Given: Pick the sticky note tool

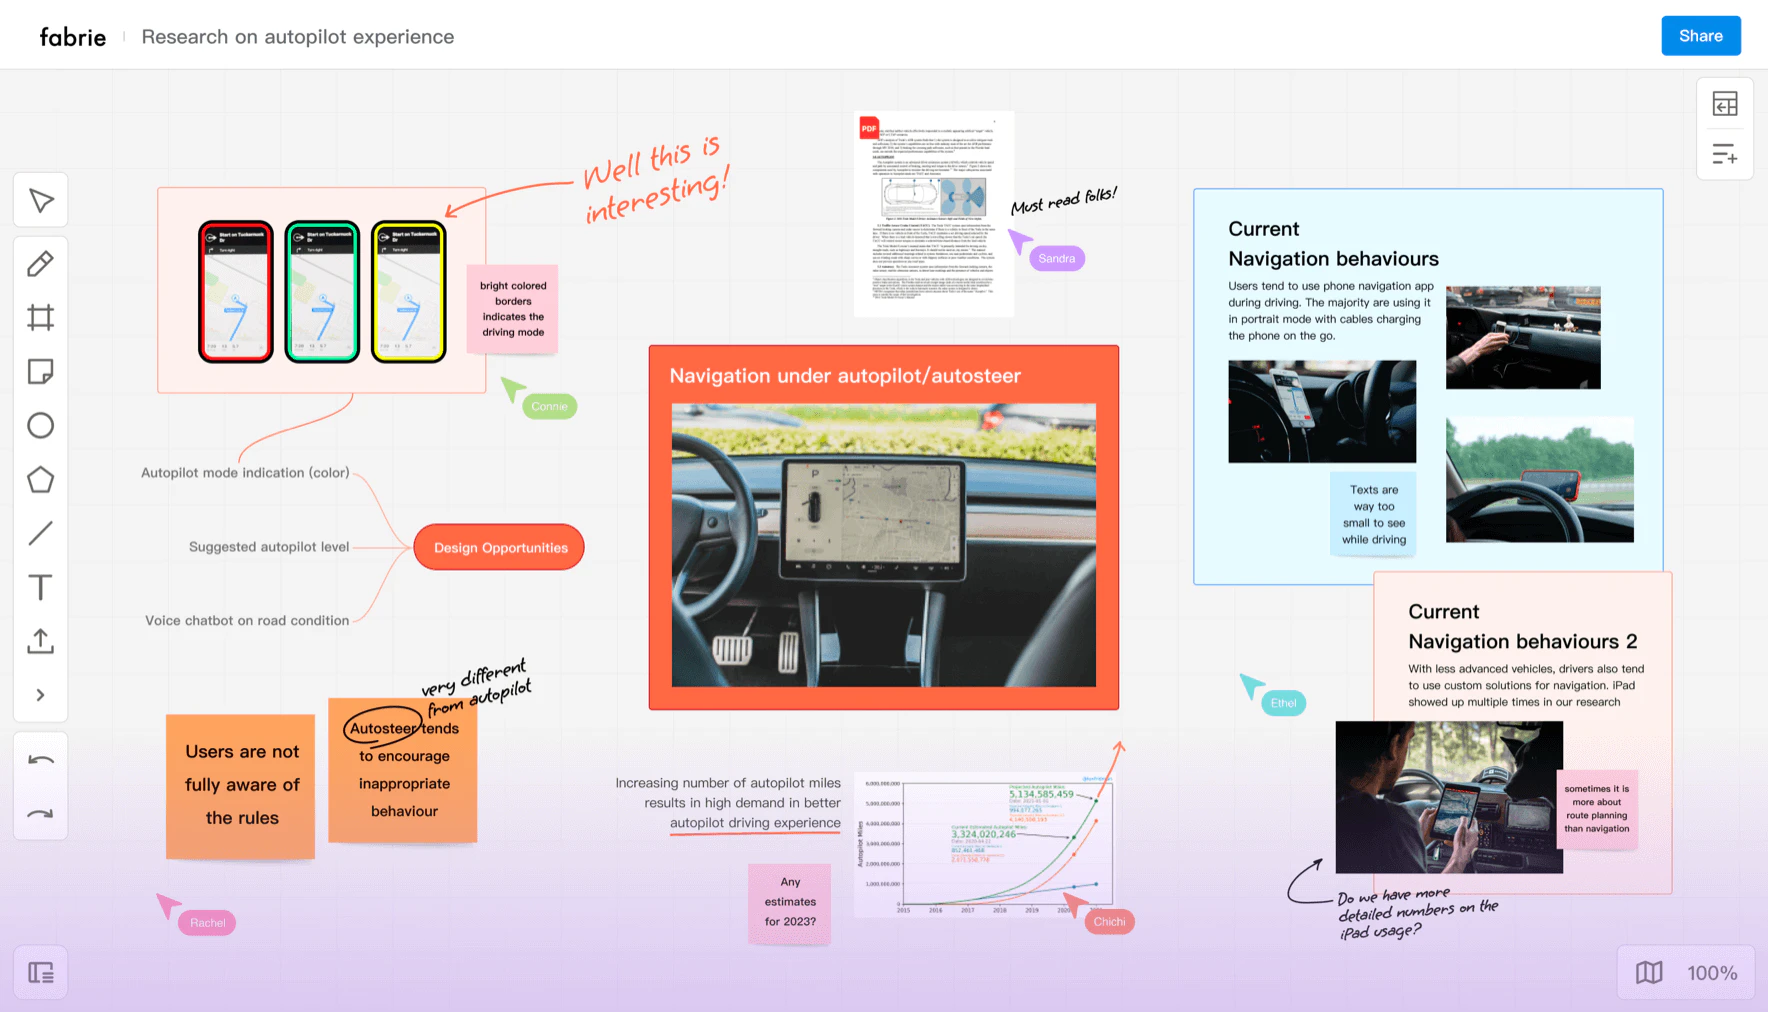Looking at the screenshot, I should coord(41,372).
